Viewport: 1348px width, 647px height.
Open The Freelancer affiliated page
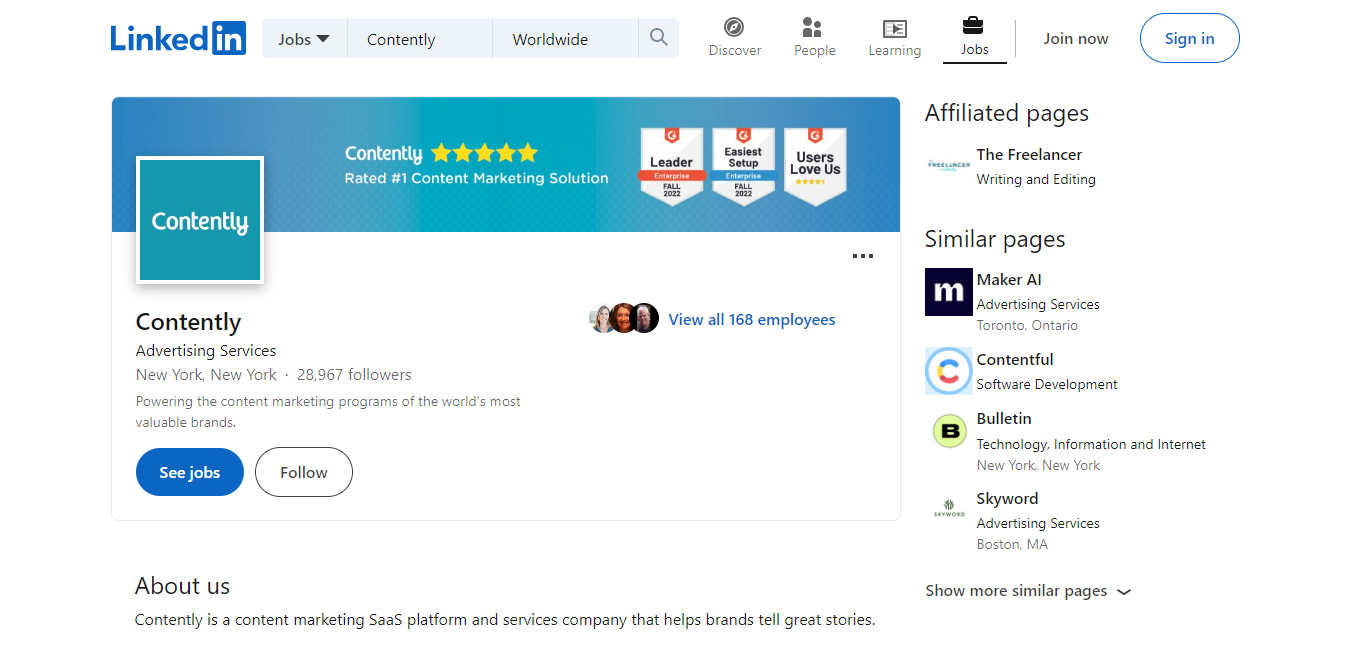1029,155
